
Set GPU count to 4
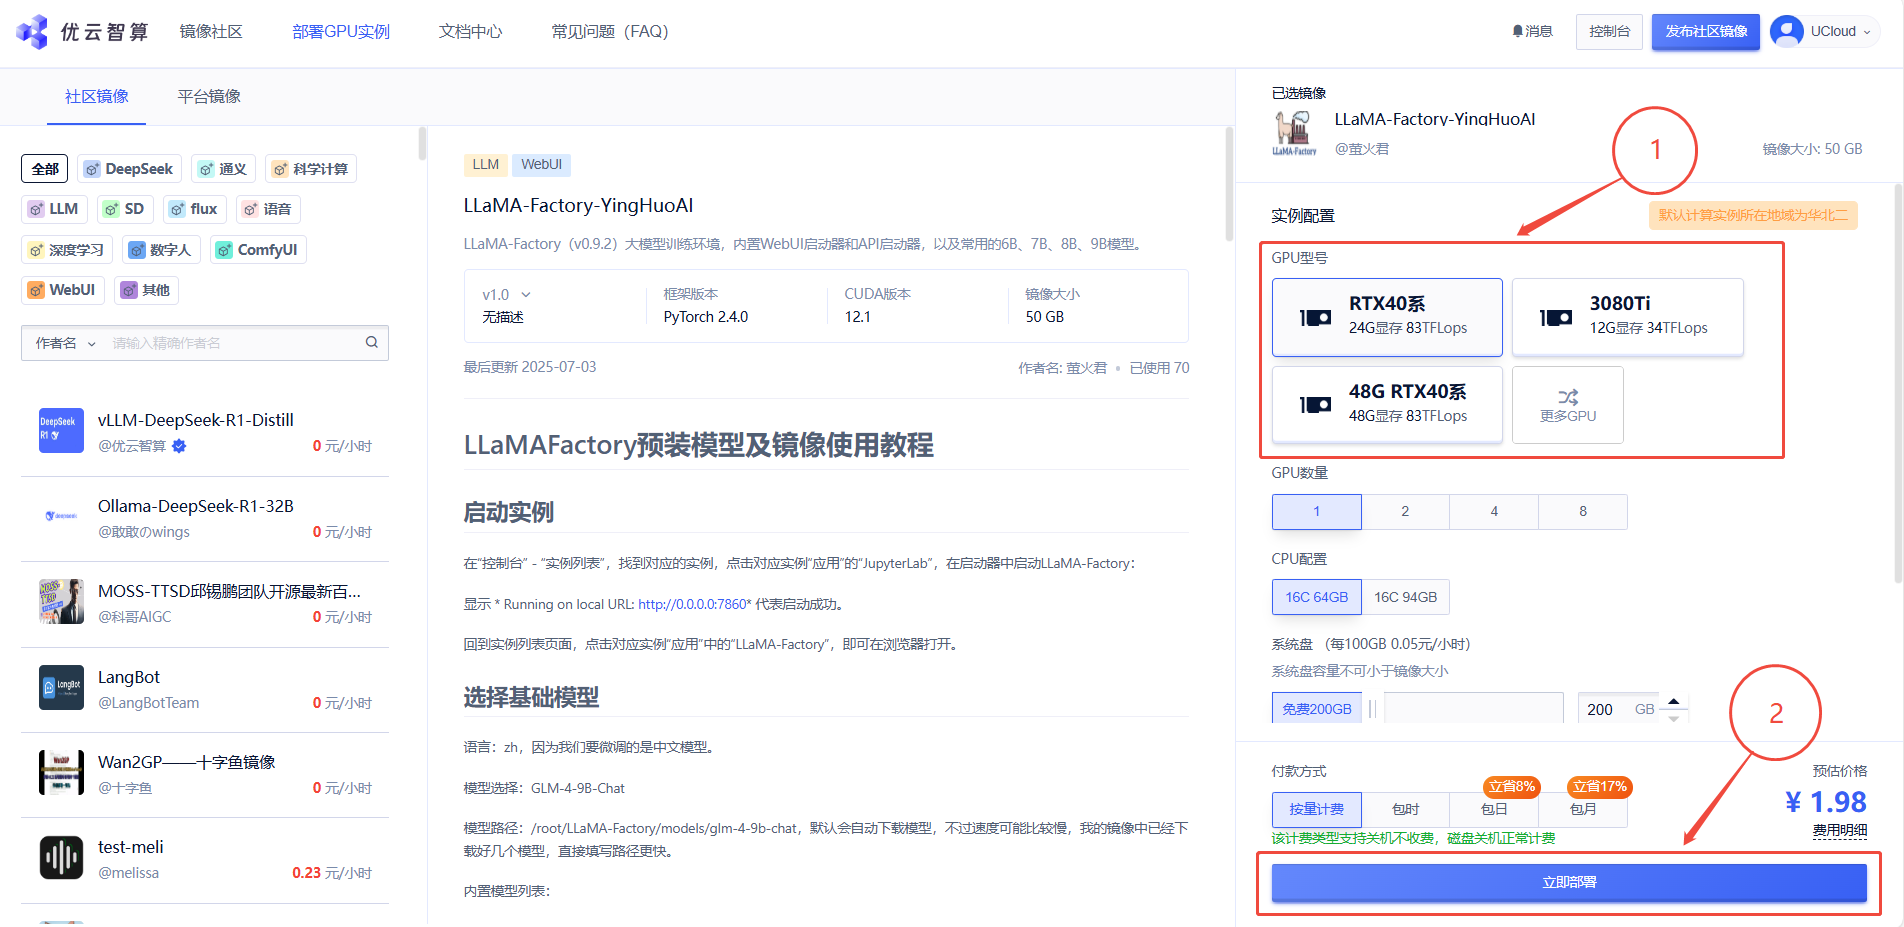(1494, 511)
